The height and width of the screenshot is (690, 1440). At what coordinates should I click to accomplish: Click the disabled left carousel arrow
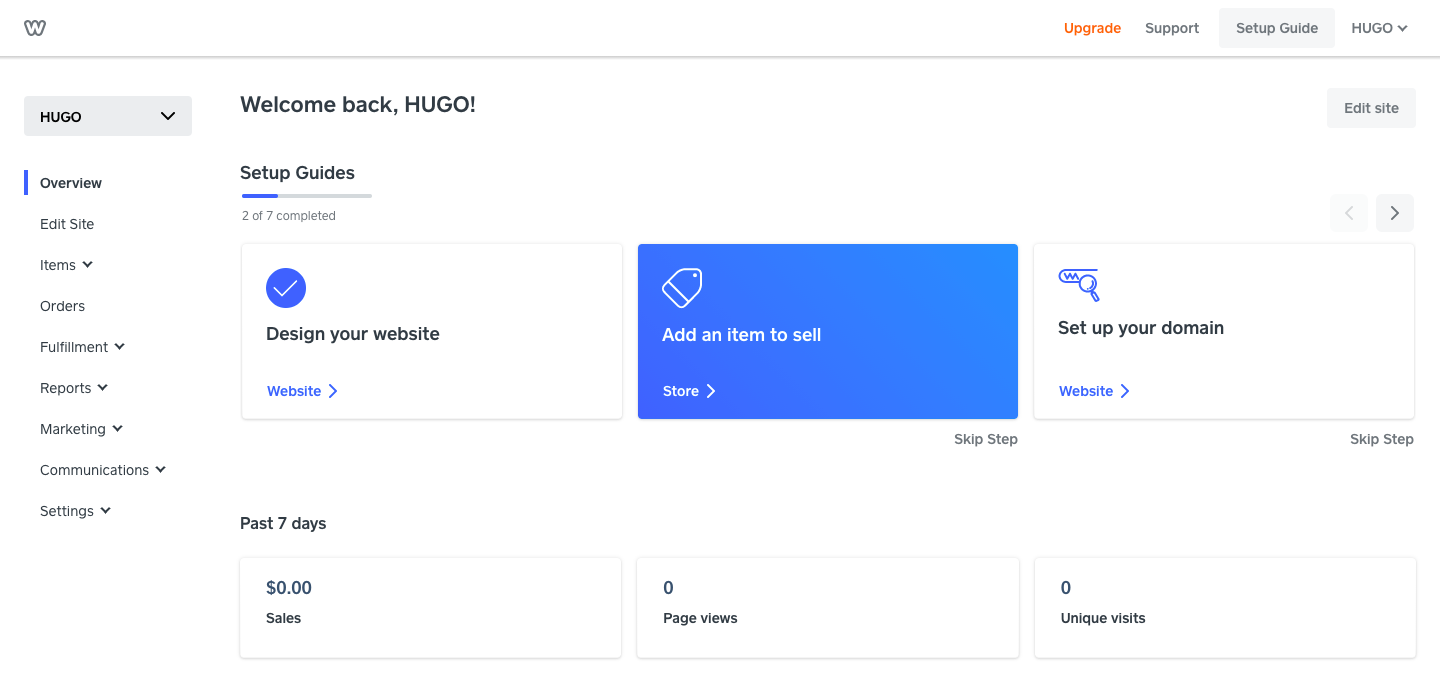click(1348, 212)
